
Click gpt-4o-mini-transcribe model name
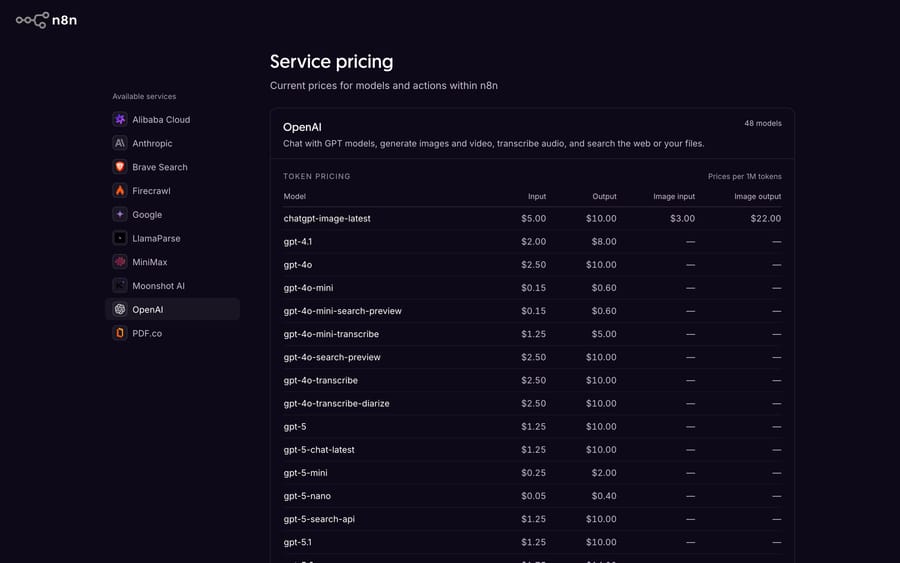pyautogui.click(x=331, y=334)
